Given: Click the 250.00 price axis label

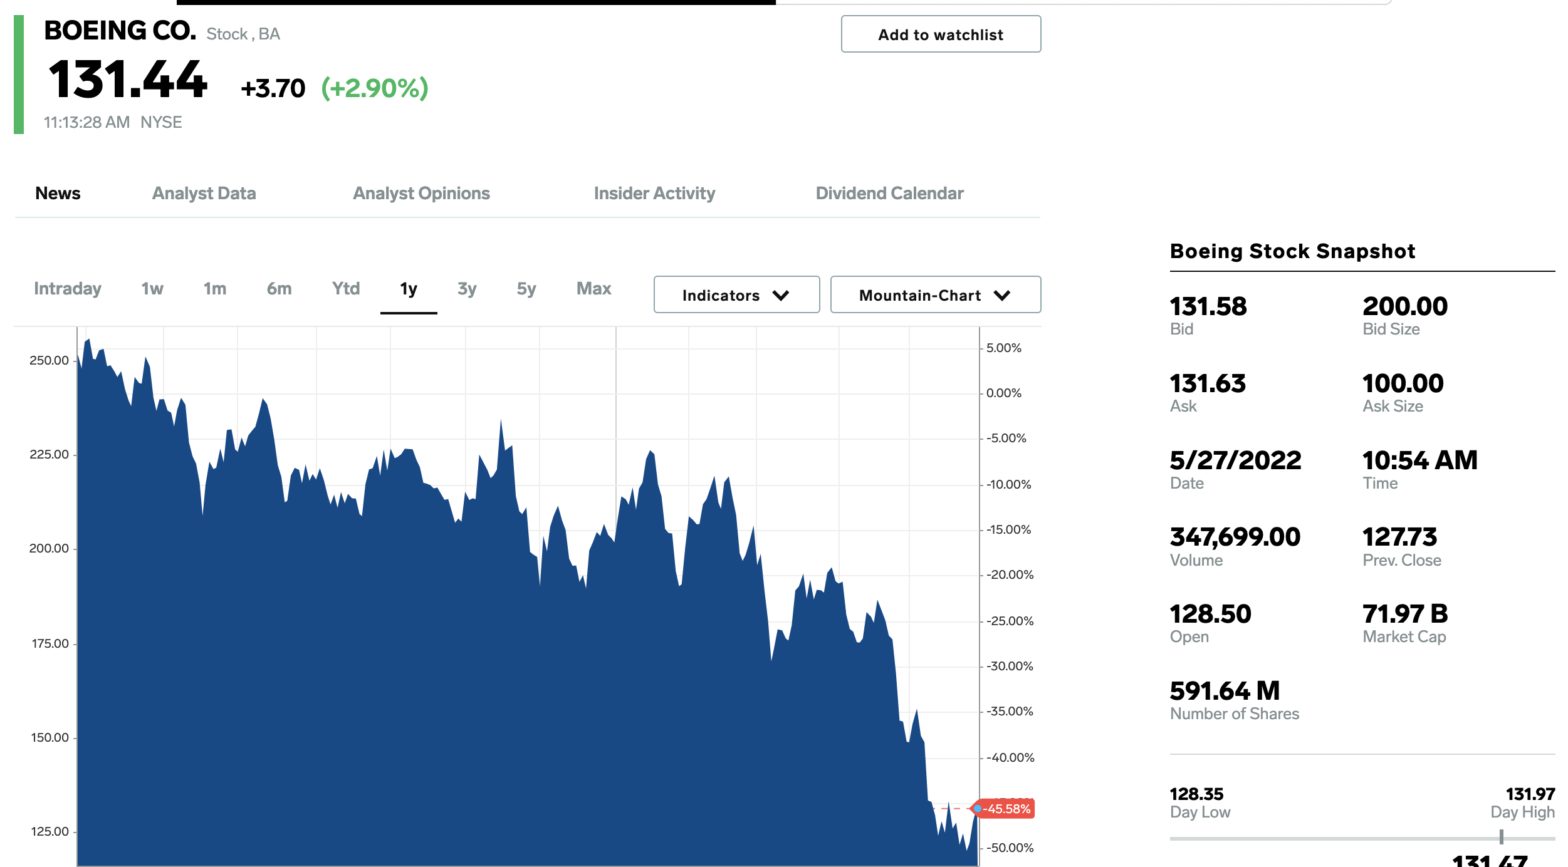Looking at the screenshot, I should (49, 360).
